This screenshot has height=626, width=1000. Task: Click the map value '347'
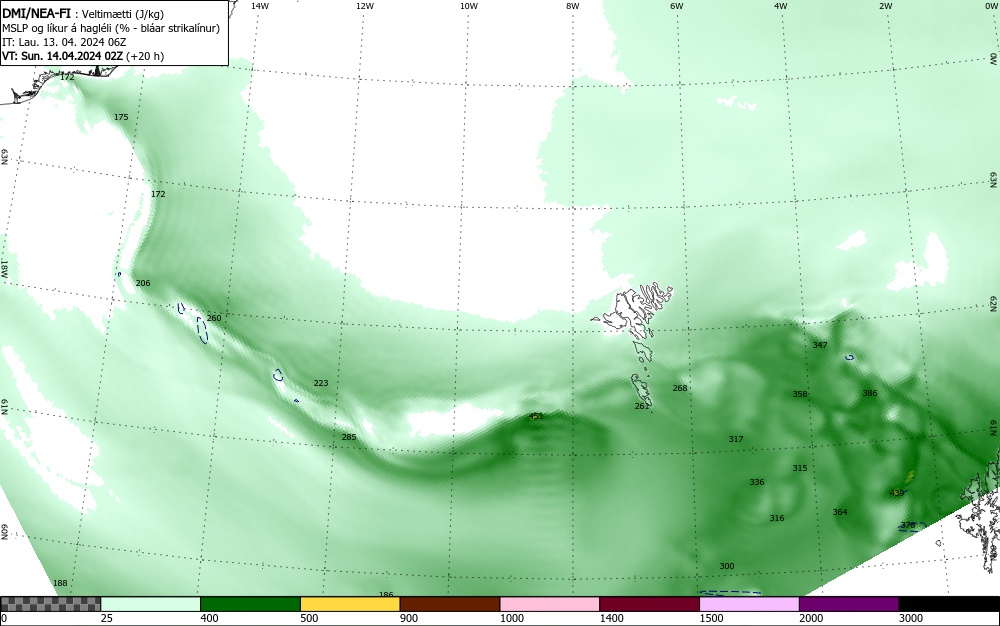(820, 345)
